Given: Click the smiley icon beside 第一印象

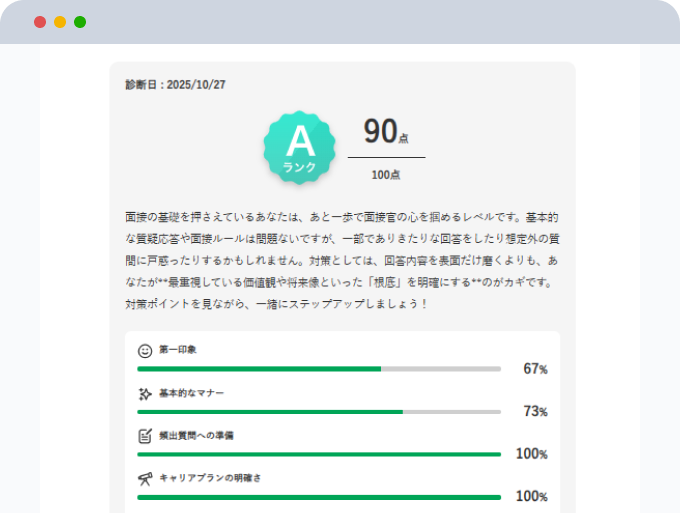Looking at the screenshot, I should point(145,351).
